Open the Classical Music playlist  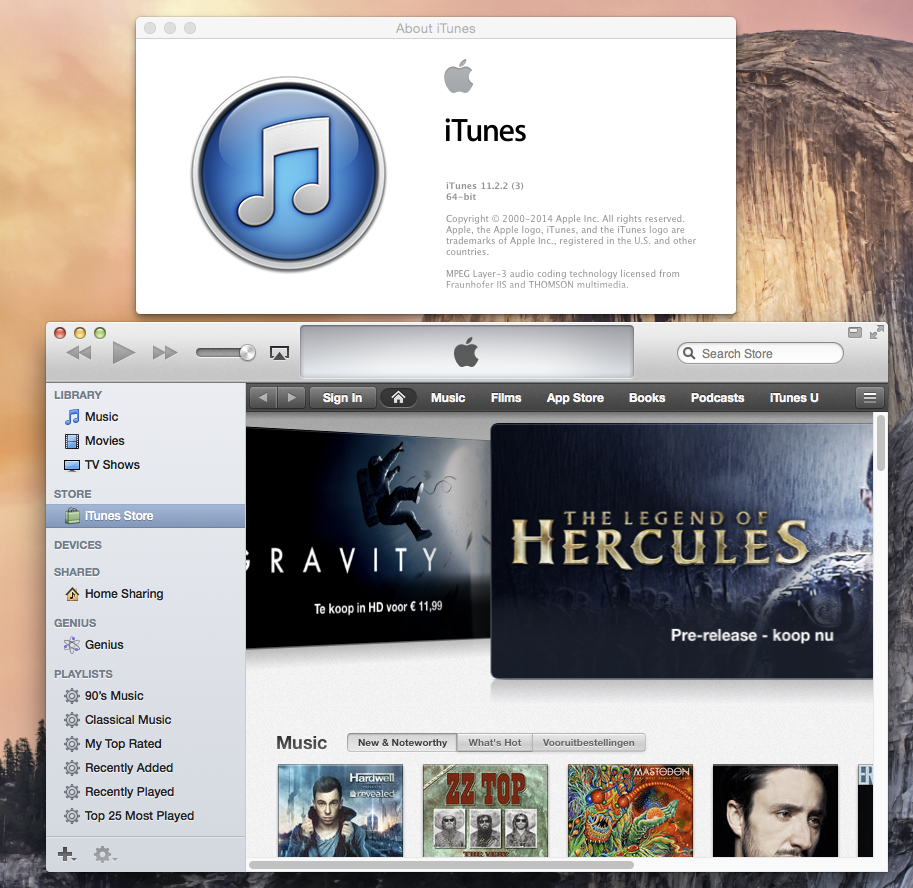click(146, 720)
